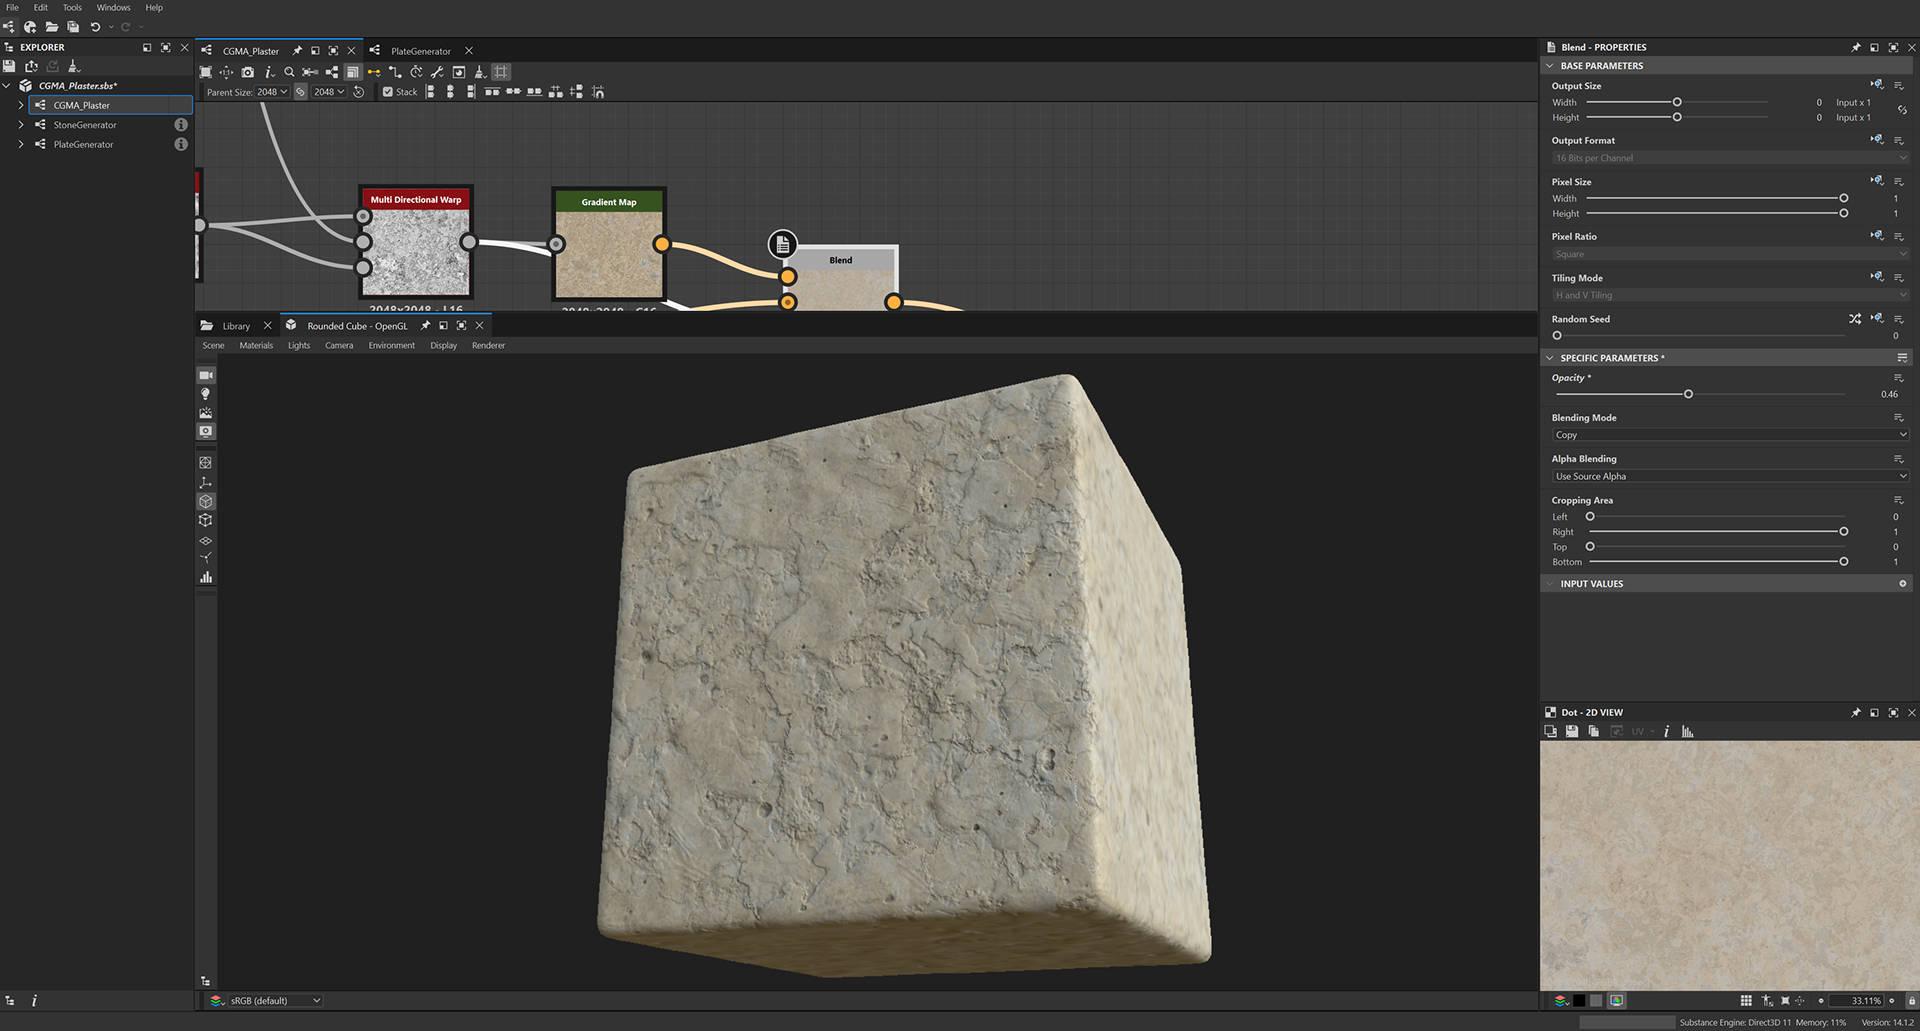This screenshot has width=1920, height=1031.
Task: Click the reset parent size icon
Action: pyautogui.click(x=359, y=92)
